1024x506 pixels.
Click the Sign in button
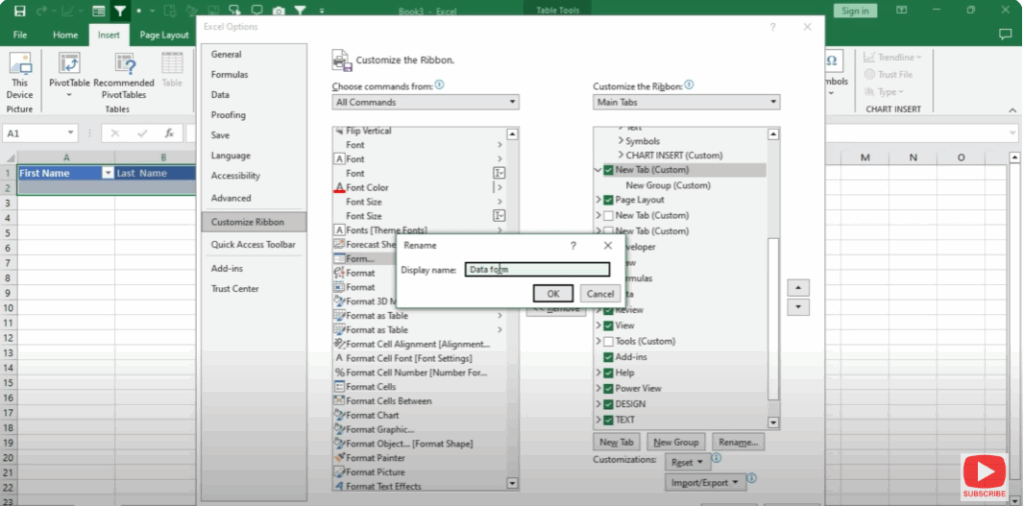855,11
